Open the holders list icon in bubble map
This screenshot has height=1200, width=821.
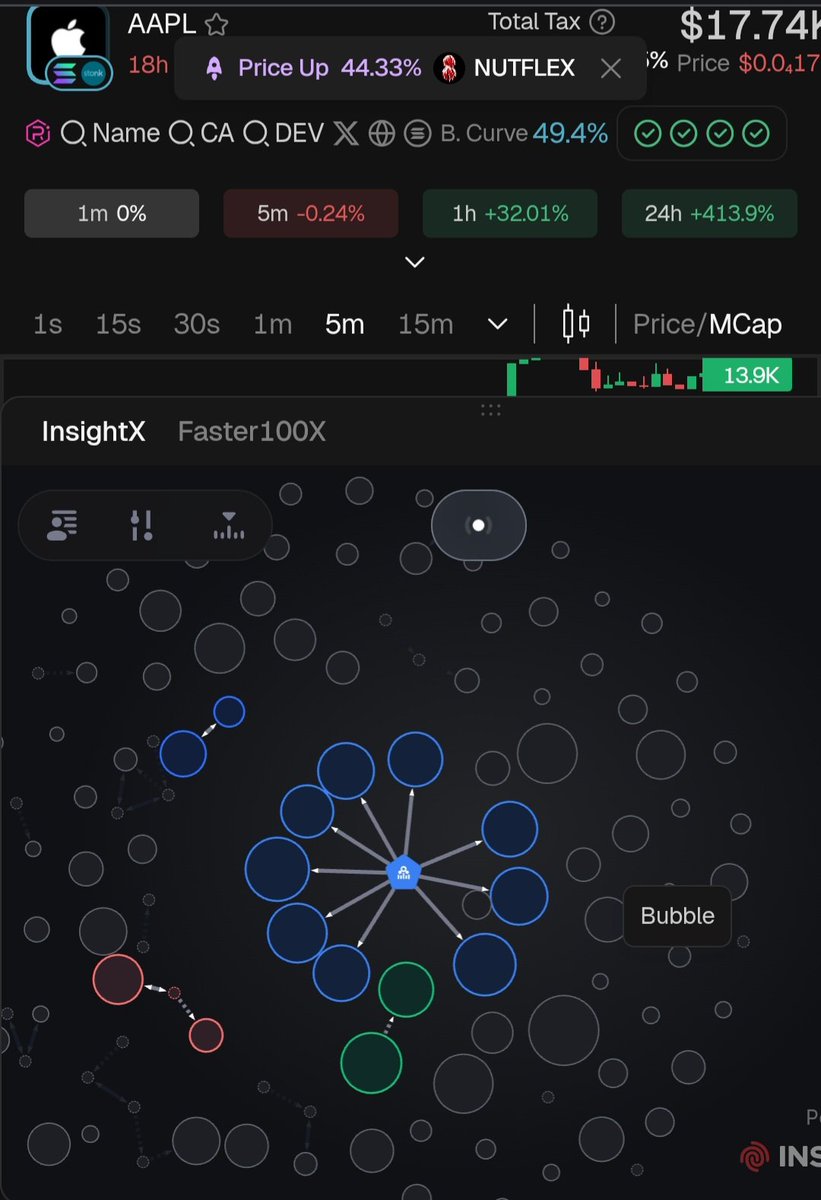(x=63, y=524)
